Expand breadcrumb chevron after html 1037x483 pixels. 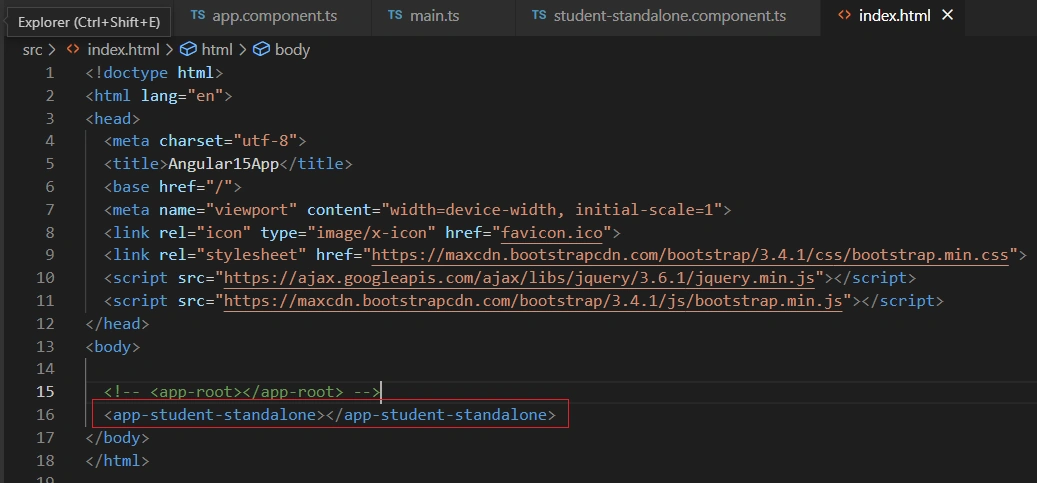(242, 50)
